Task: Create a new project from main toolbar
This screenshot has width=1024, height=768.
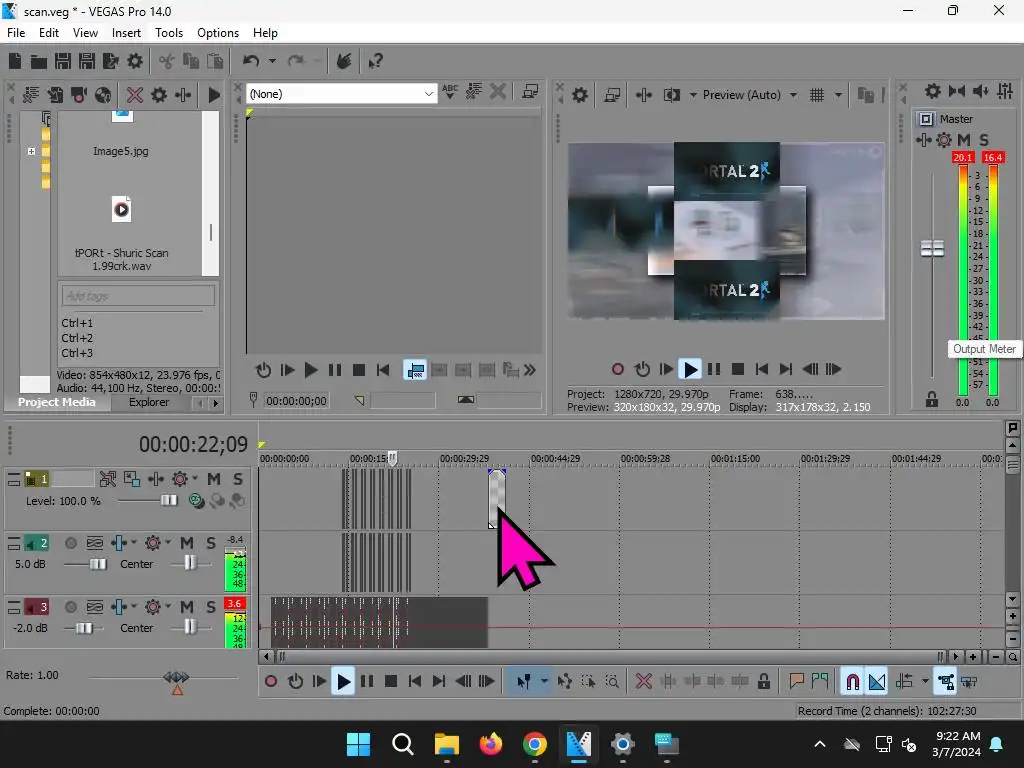Action: click(x=15, y=61)
